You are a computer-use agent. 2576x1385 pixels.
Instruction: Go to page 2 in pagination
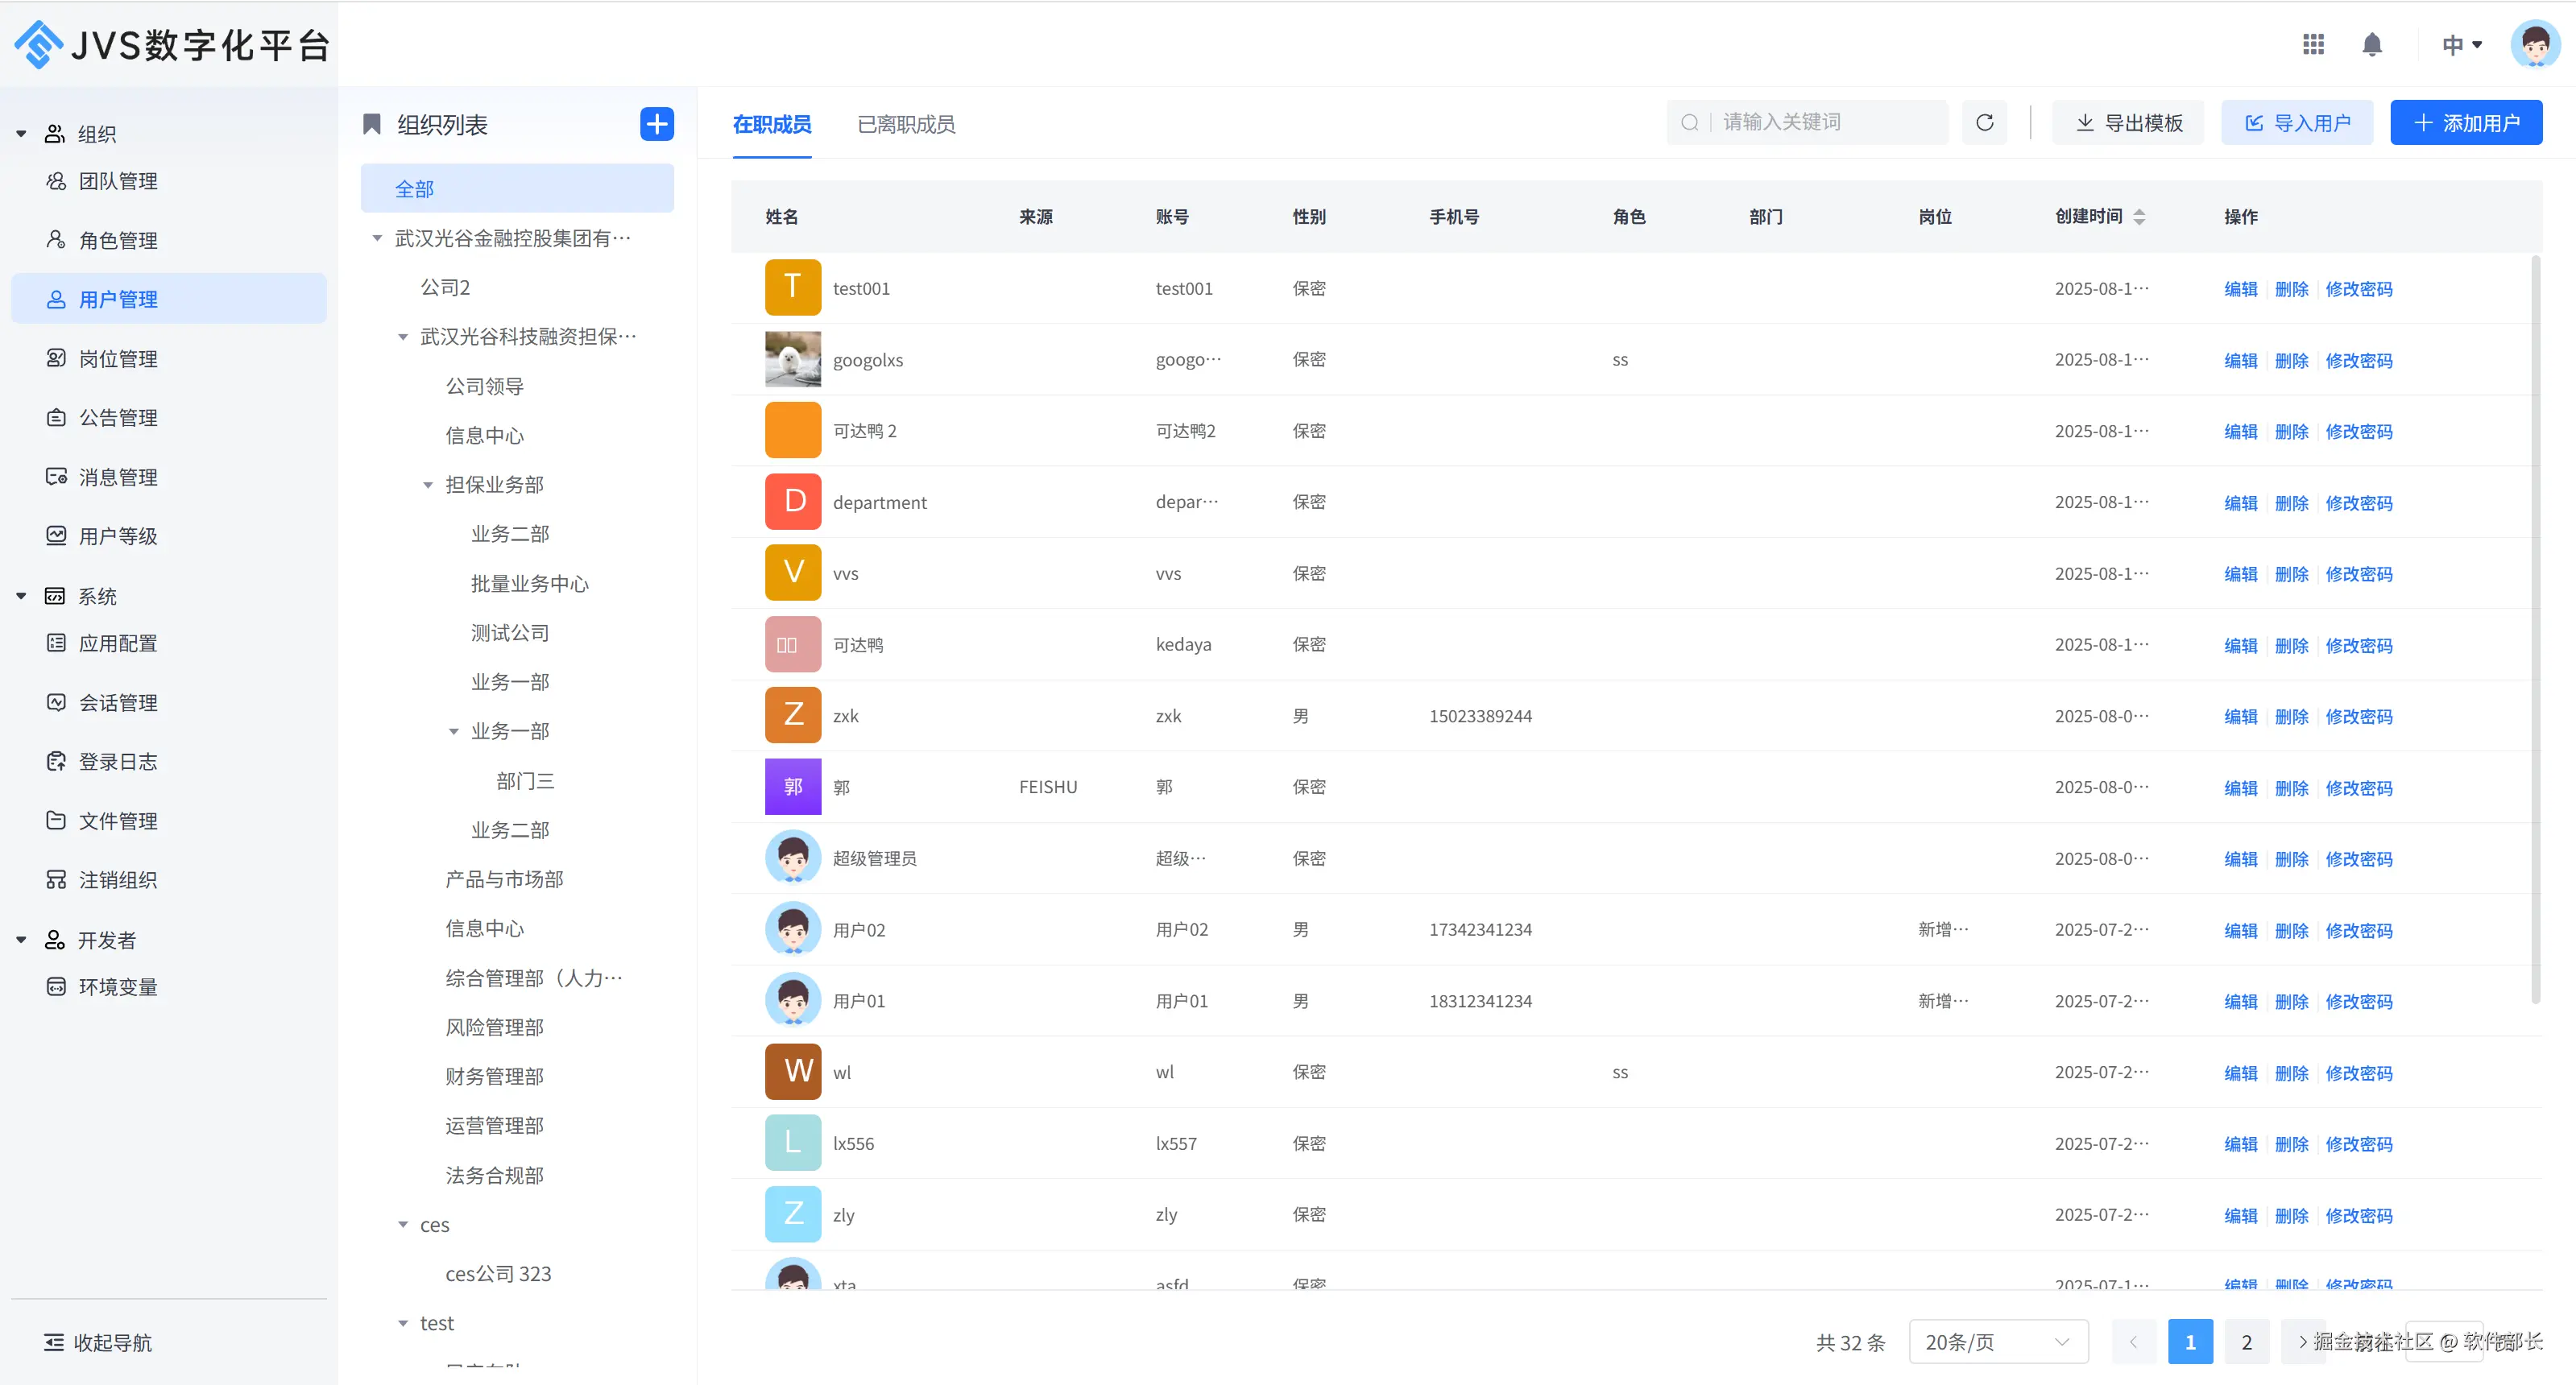(2246, 1341)
